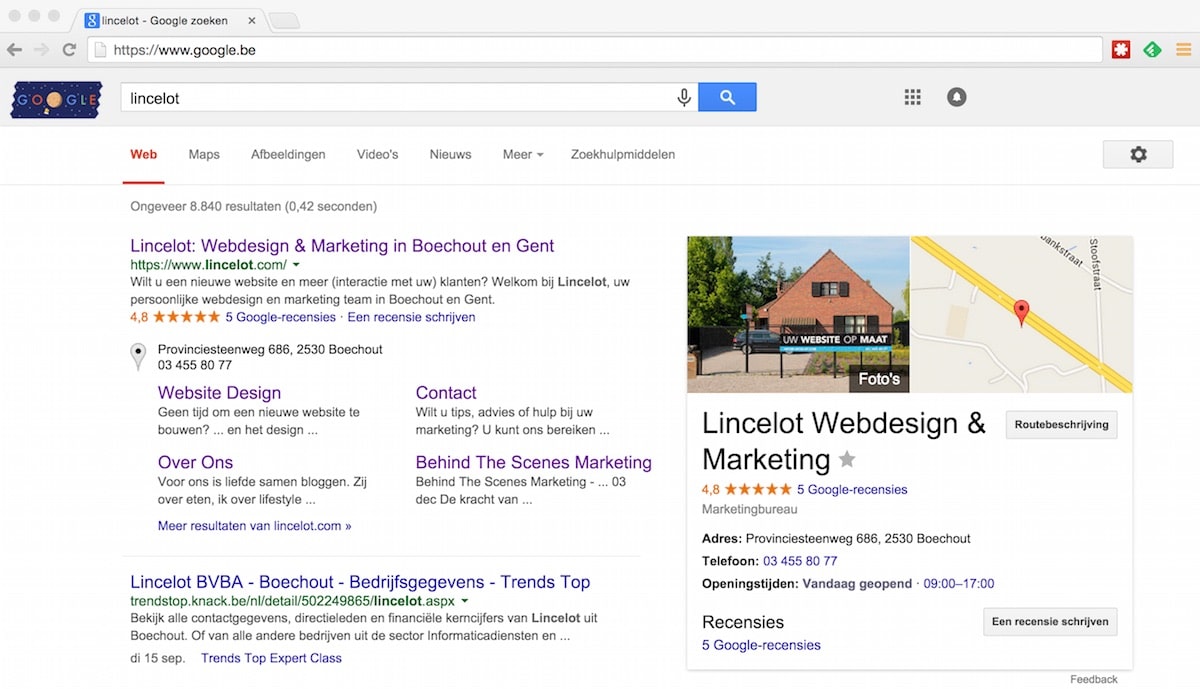Open the notifications bell icon
The width and height of the screenshot is (1200, 689).
pyautogui.click(x=957, y=97)
